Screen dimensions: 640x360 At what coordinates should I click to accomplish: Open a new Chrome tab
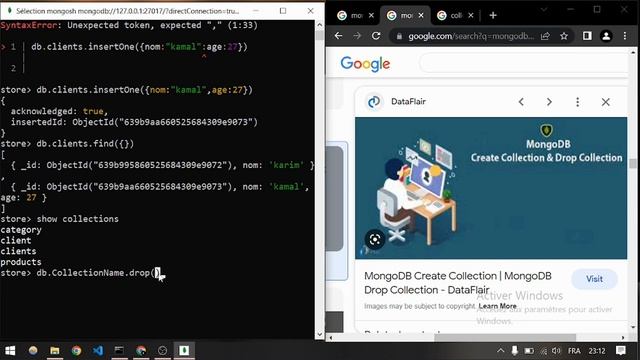[493, 16]
